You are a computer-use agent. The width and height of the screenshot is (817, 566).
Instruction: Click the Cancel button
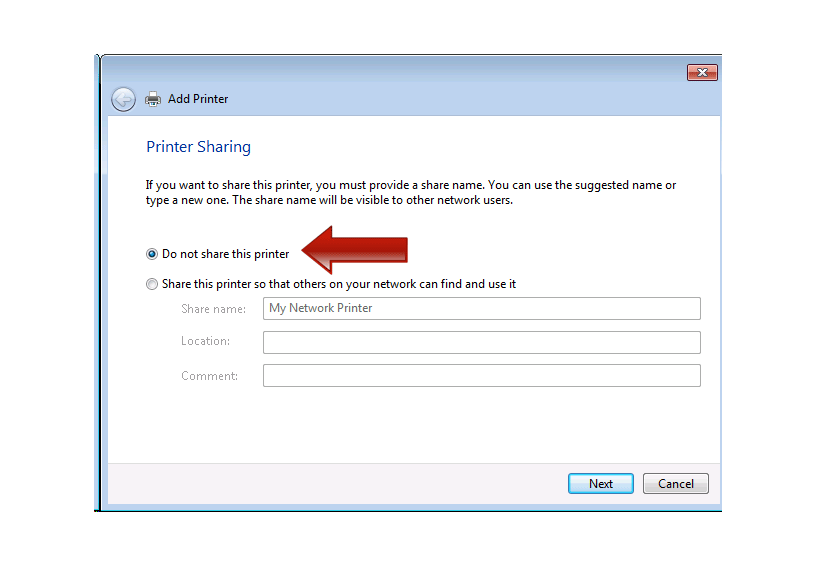coord(675,484)
